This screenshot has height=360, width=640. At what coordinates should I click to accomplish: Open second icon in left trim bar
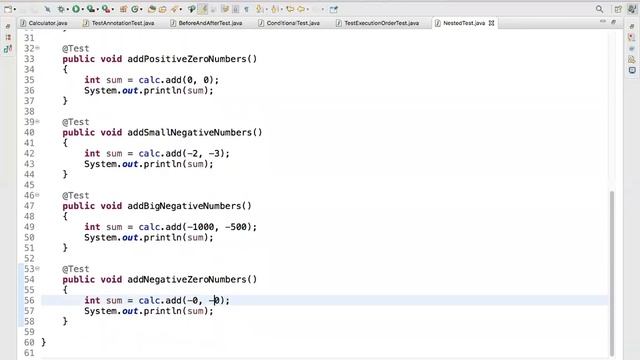pyautogui.click(x=8, y=38)
